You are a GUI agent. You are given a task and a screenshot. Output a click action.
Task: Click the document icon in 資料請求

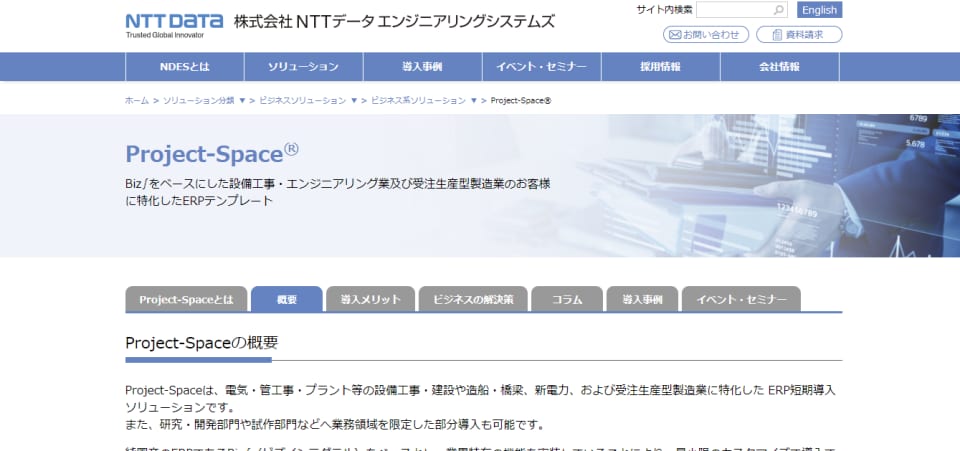coord(777,35)
